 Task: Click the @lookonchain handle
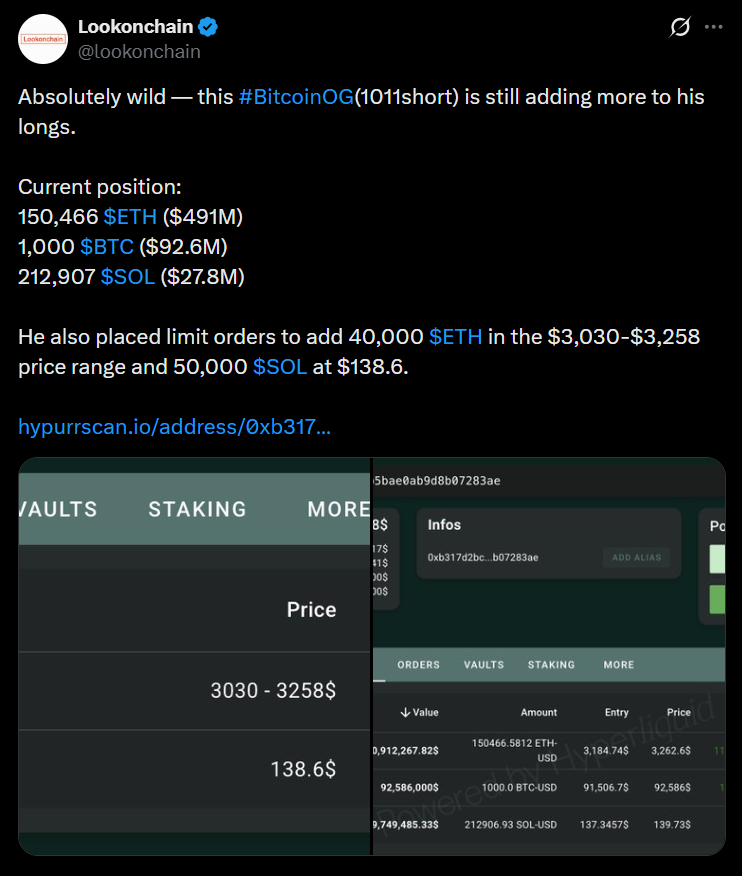pos(140,51)
